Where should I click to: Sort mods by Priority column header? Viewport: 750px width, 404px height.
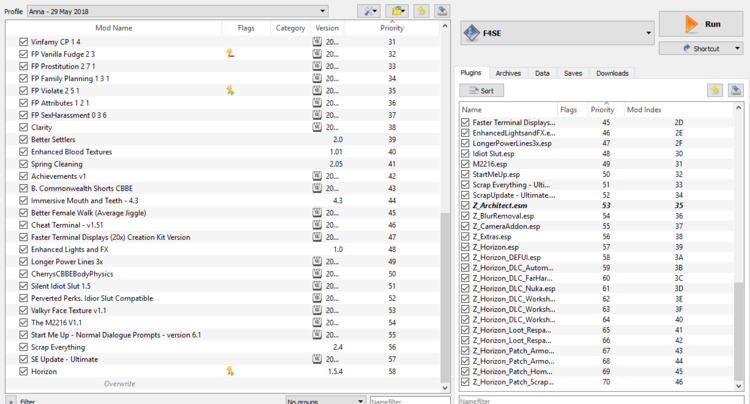tap(392, 28)
